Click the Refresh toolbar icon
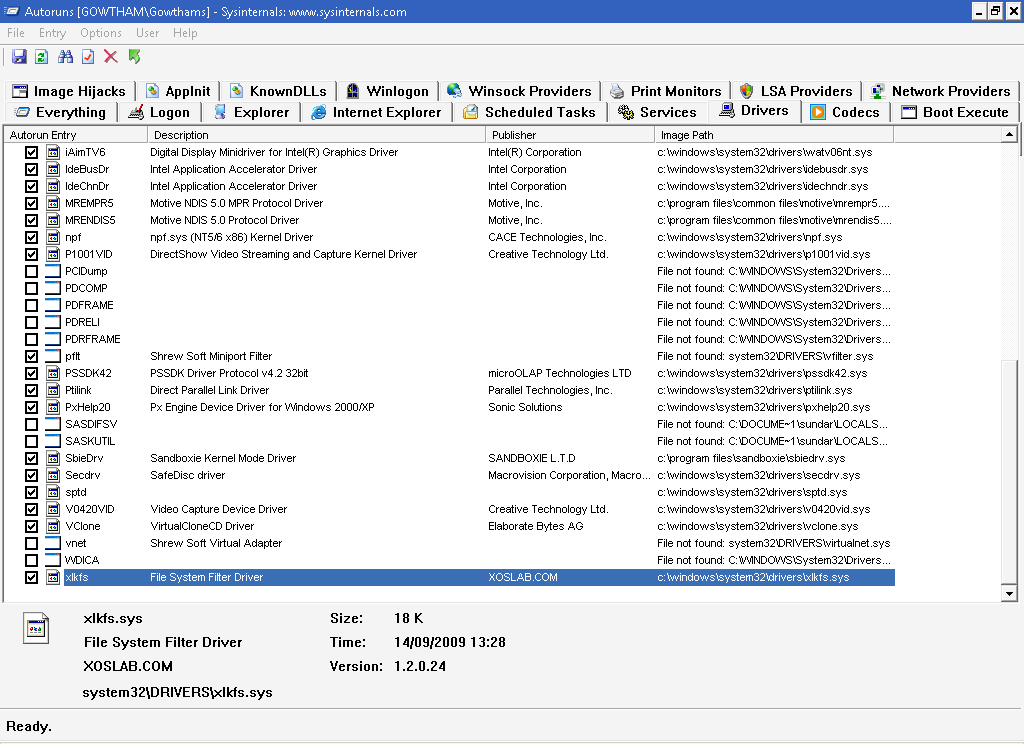The image size is (1024, 744). coord(42,57)
